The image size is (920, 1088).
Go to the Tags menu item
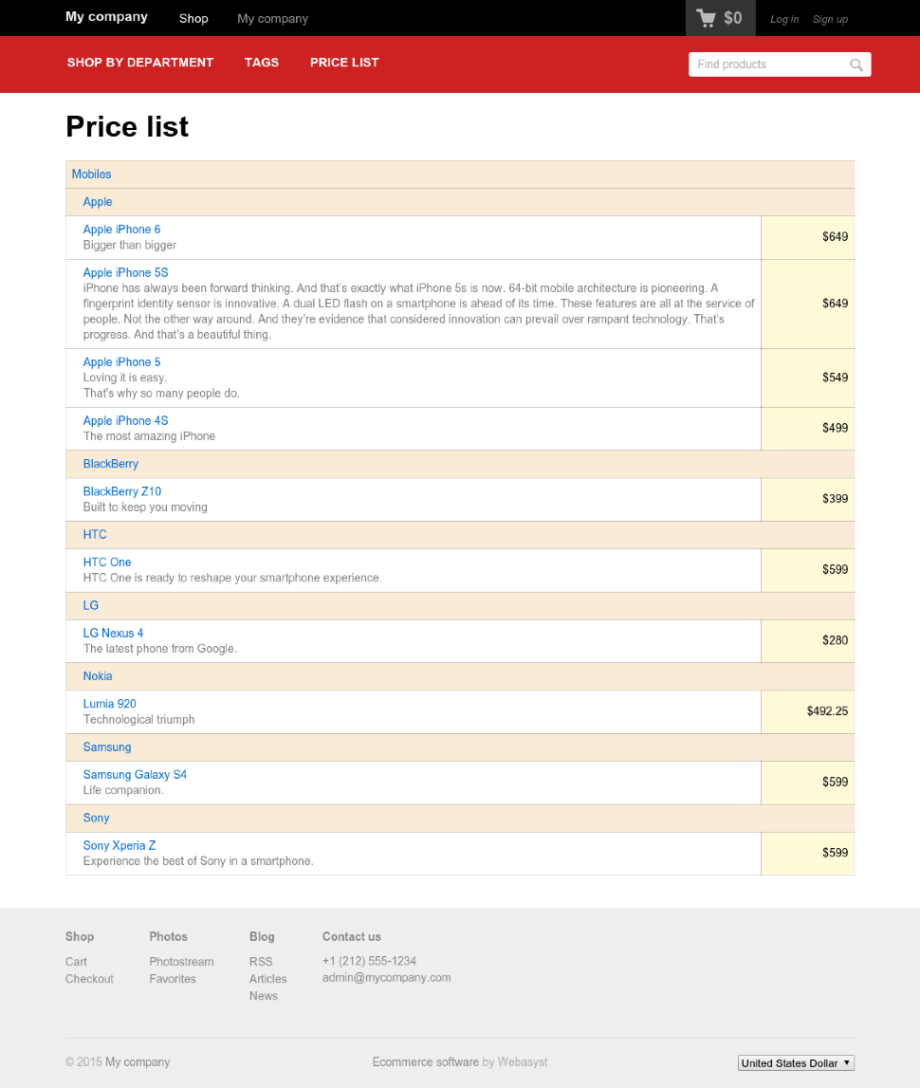click(261, 62)
